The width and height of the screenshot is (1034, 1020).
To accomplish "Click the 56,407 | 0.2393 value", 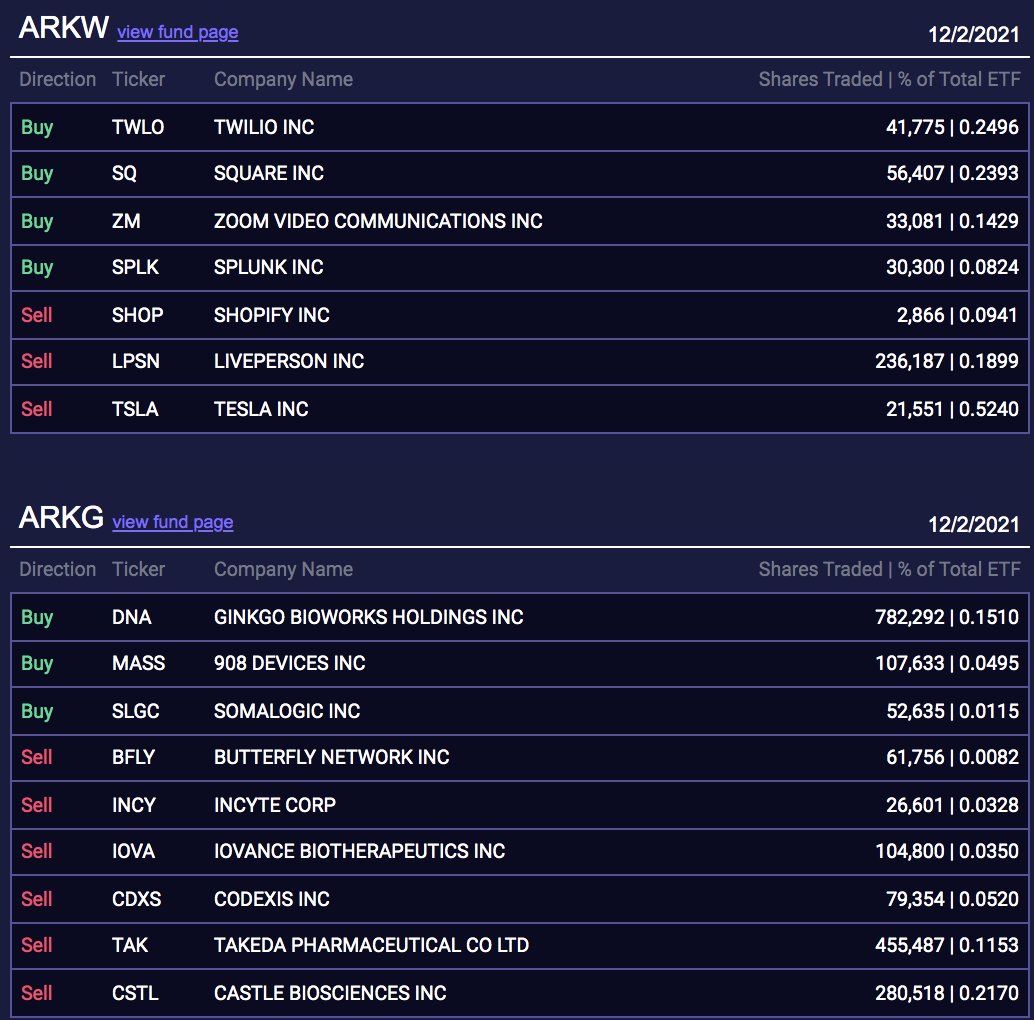I will [x=952, y=173].
